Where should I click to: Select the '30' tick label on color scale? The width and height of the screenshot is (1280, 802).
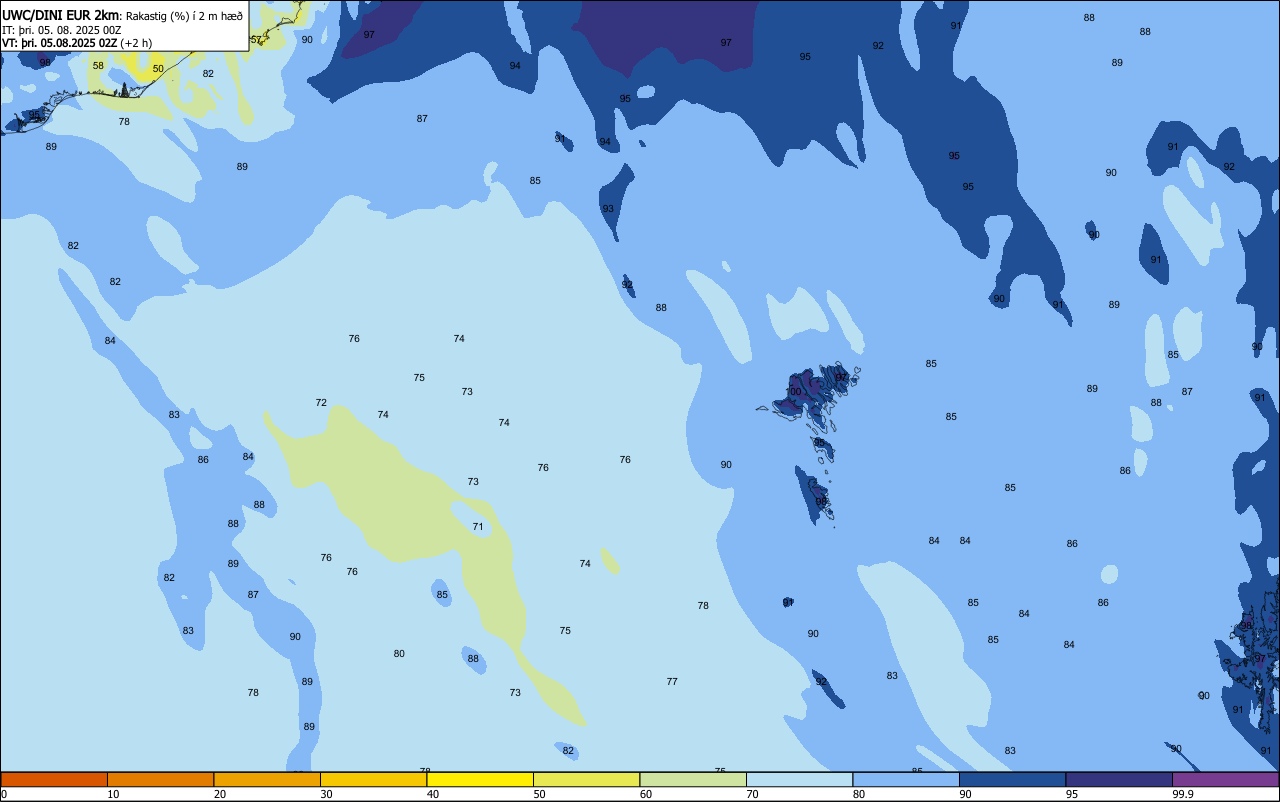click(x=326, y=794)
